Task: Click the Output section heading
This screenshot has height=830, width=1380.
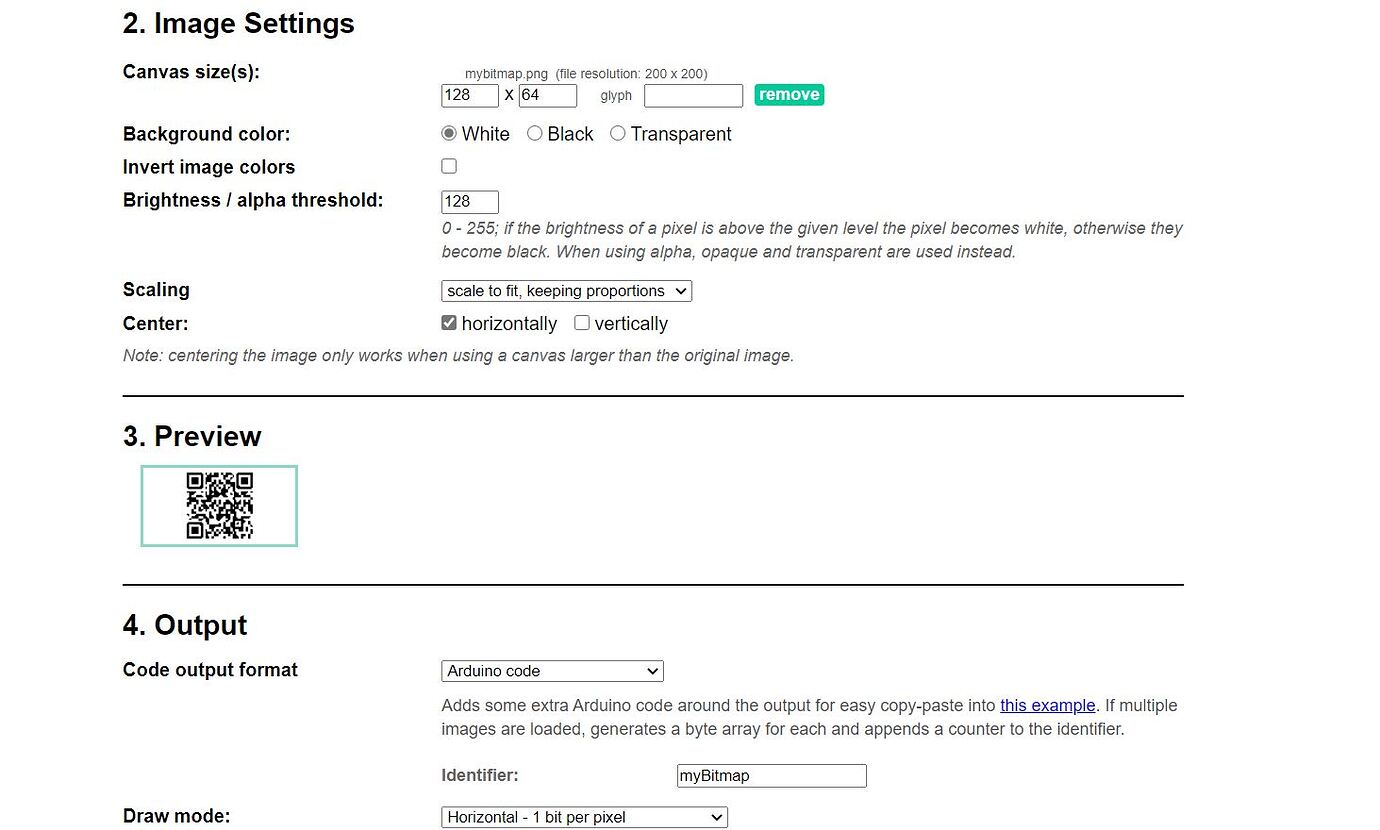Action: 185,625
